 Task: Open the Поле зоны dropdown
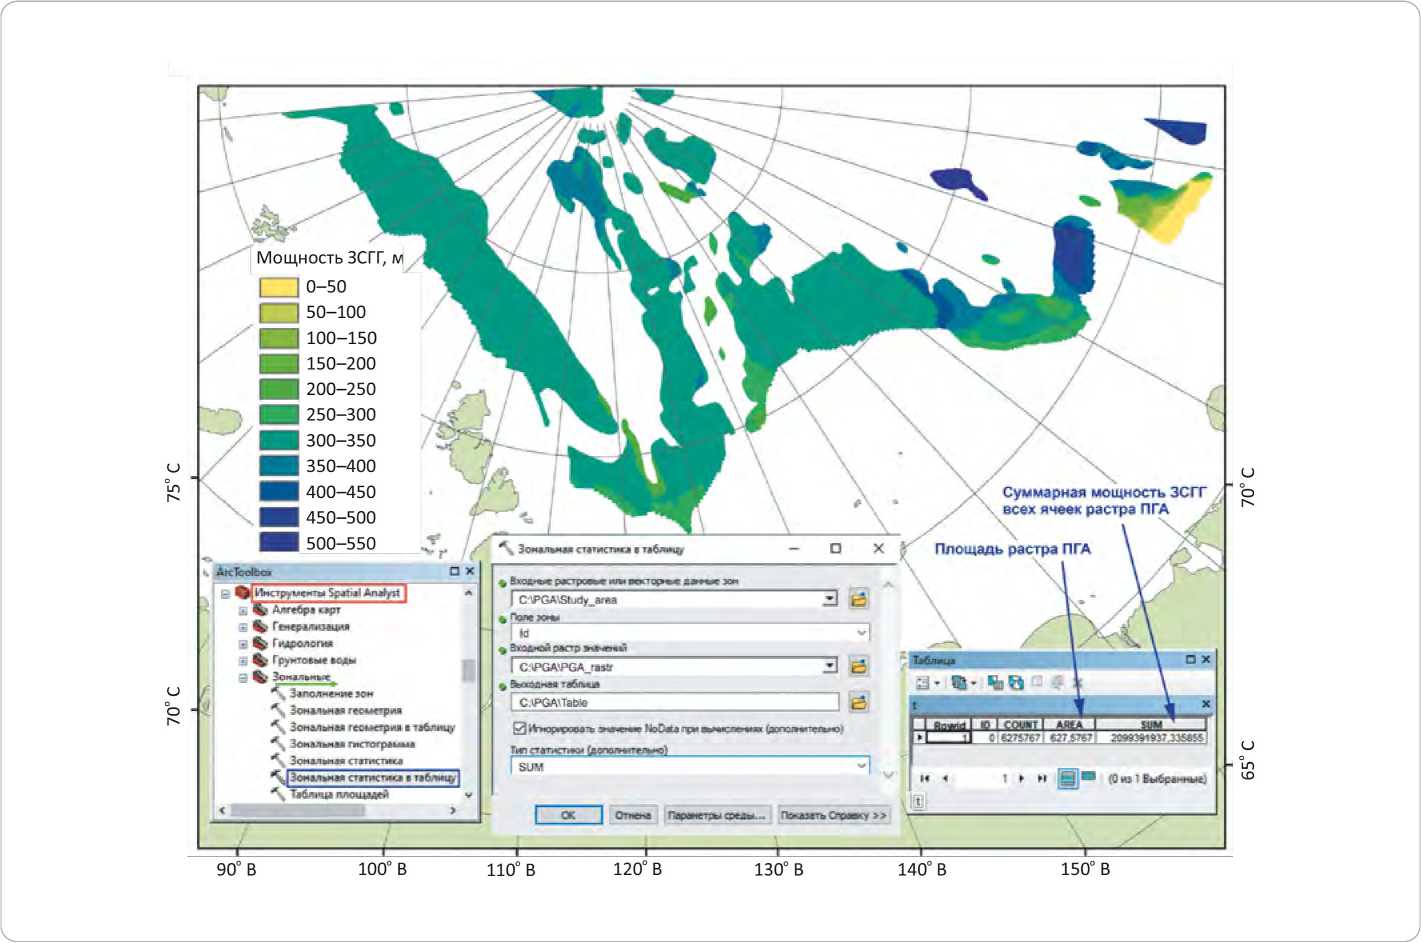tap(862, 633)
